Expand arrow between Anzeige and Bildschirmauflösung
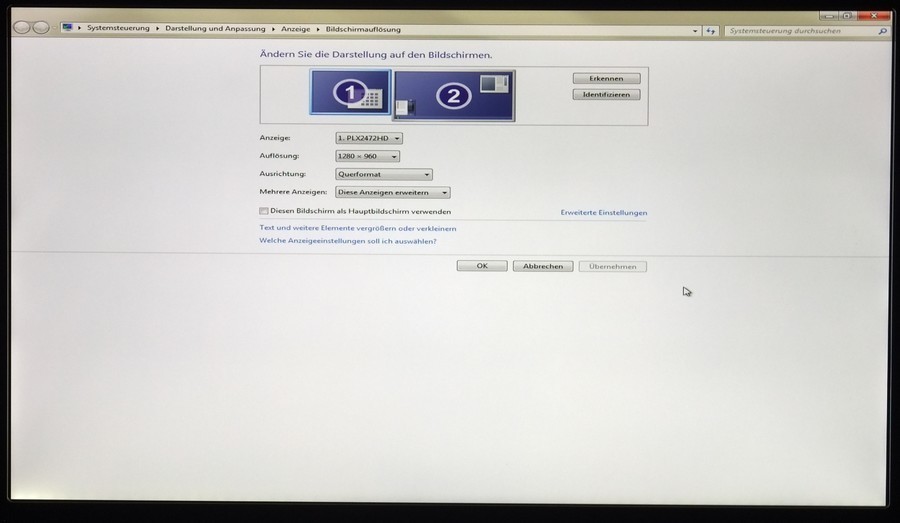 point(318,29)
